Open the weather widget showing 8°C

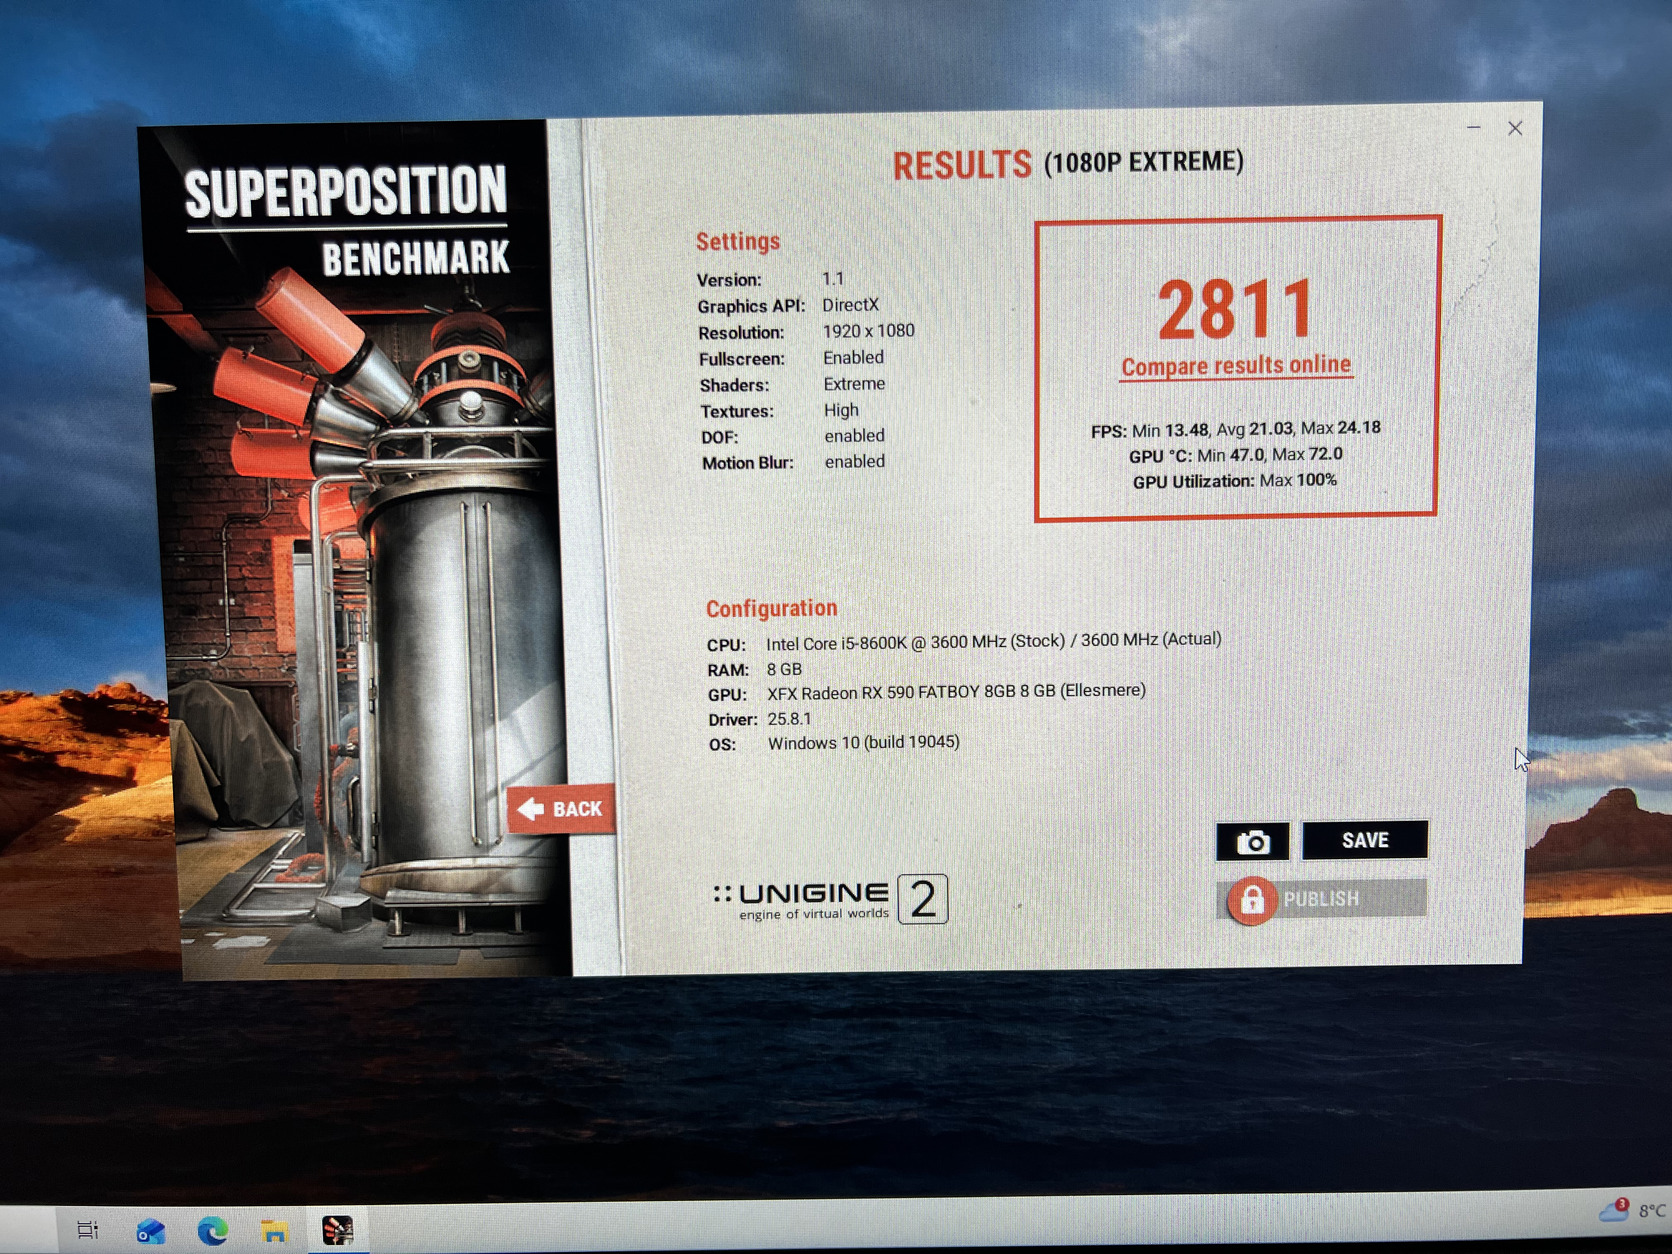pyautogui.click(x=1632, y=1211)
